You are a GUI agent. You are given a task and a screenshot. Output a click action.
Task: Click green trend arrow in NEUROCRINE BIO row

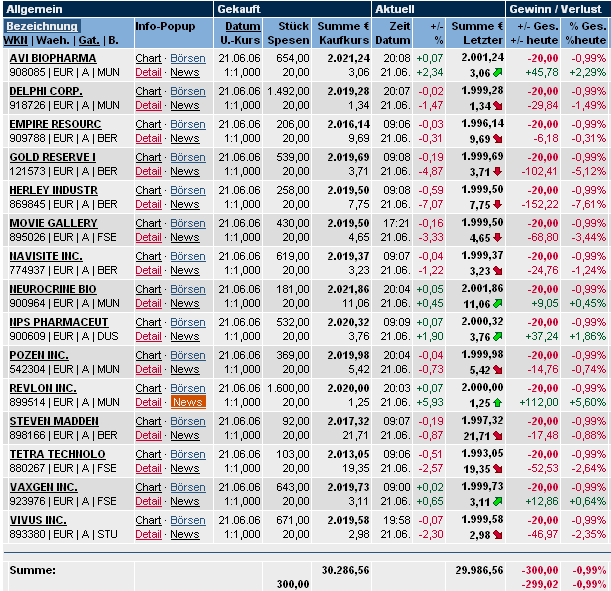tap(498, 303)
